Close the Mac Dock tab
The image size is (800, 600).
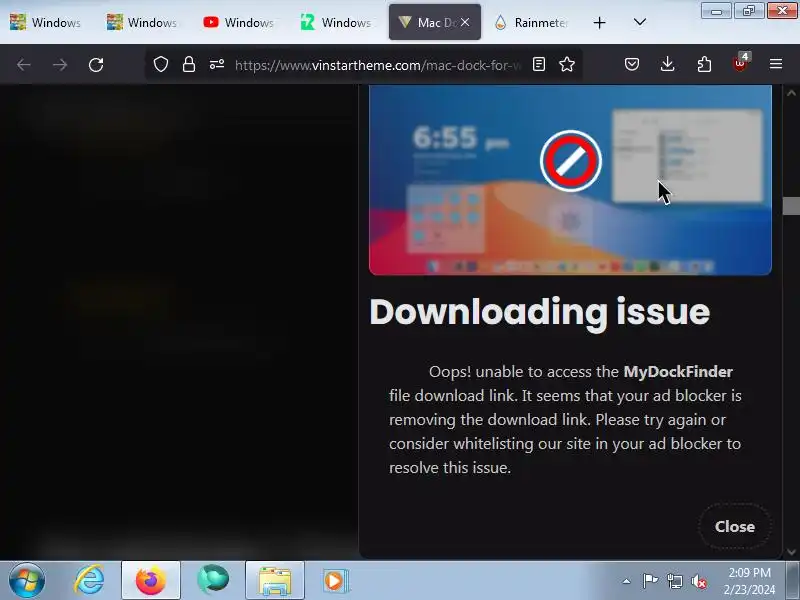(465, 22)
